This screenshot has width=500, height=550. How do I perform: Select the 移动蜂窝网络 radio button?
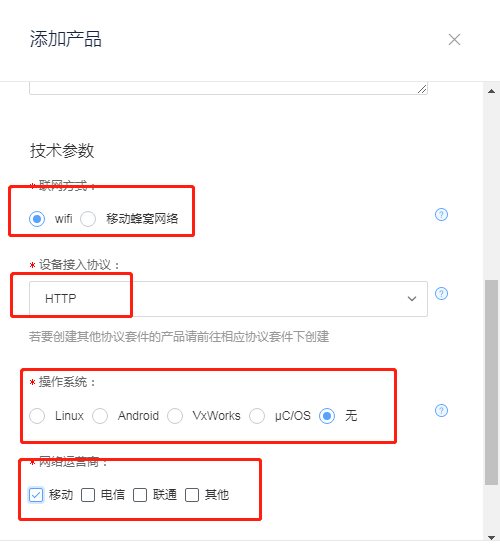point(88,219)
